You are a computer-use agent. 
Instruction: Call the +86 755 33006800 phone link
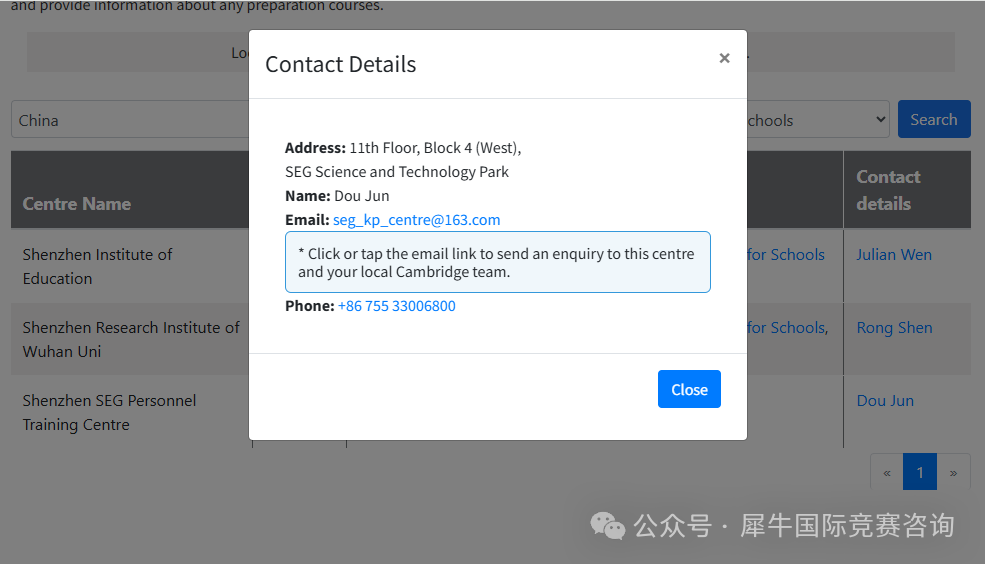[x=396, y=306]
